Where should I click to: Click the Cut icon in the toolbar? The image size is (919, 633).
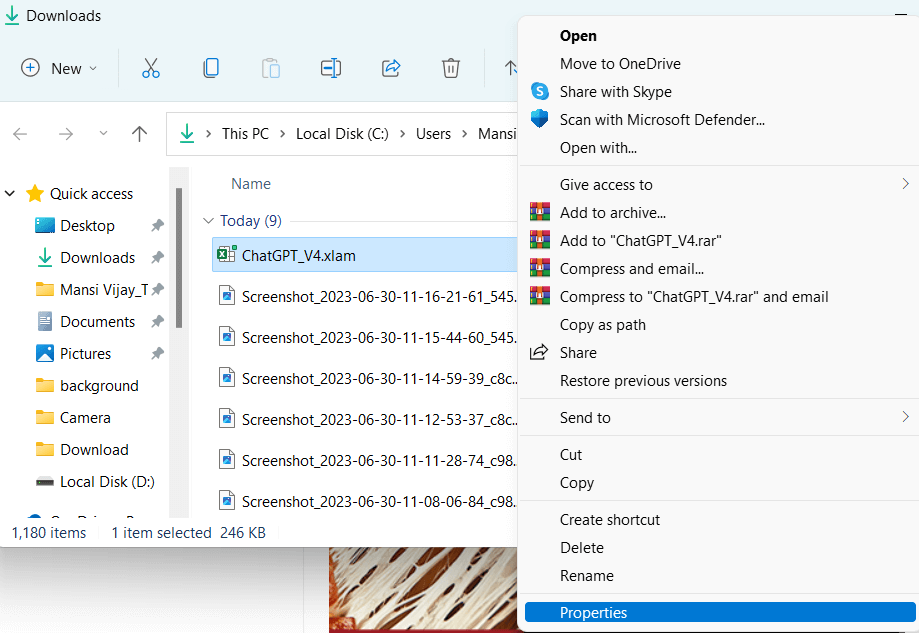click(151, 68)
